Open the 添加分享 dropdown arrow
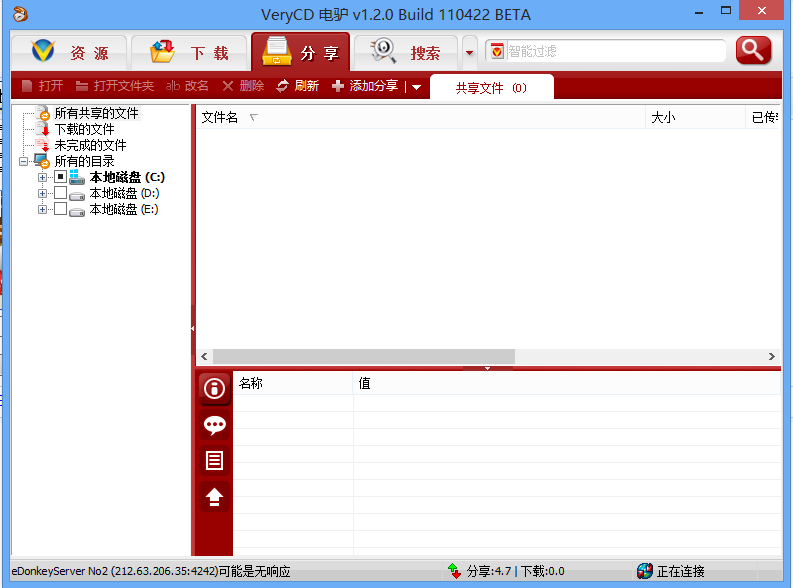This screenshot has height=588, width=793. click(x=416, y=87)
